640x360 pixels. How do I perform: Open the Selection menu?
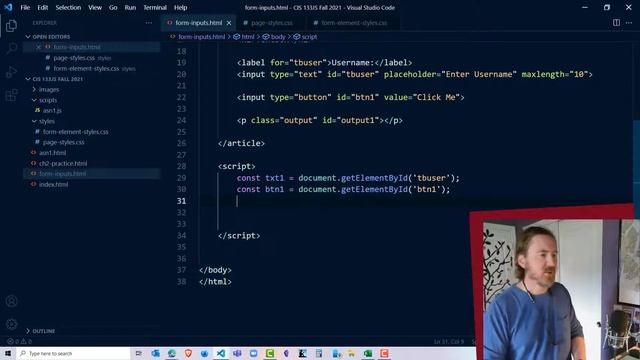point(68,7)
